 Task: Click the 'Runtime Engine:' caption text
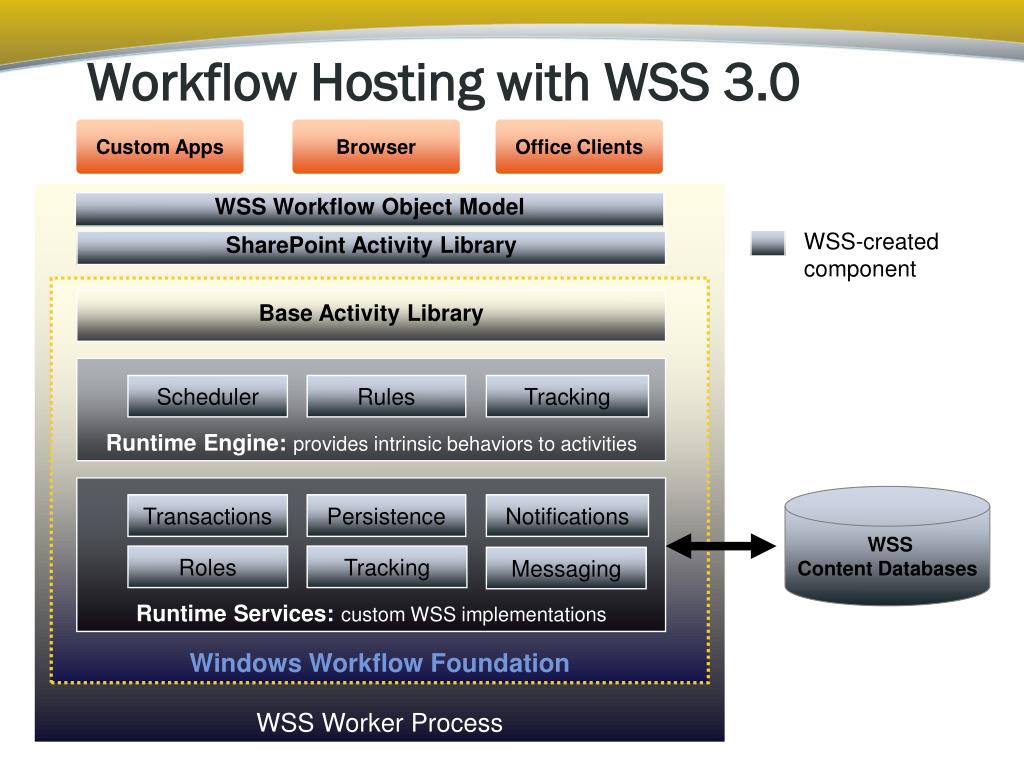(196, 443)
